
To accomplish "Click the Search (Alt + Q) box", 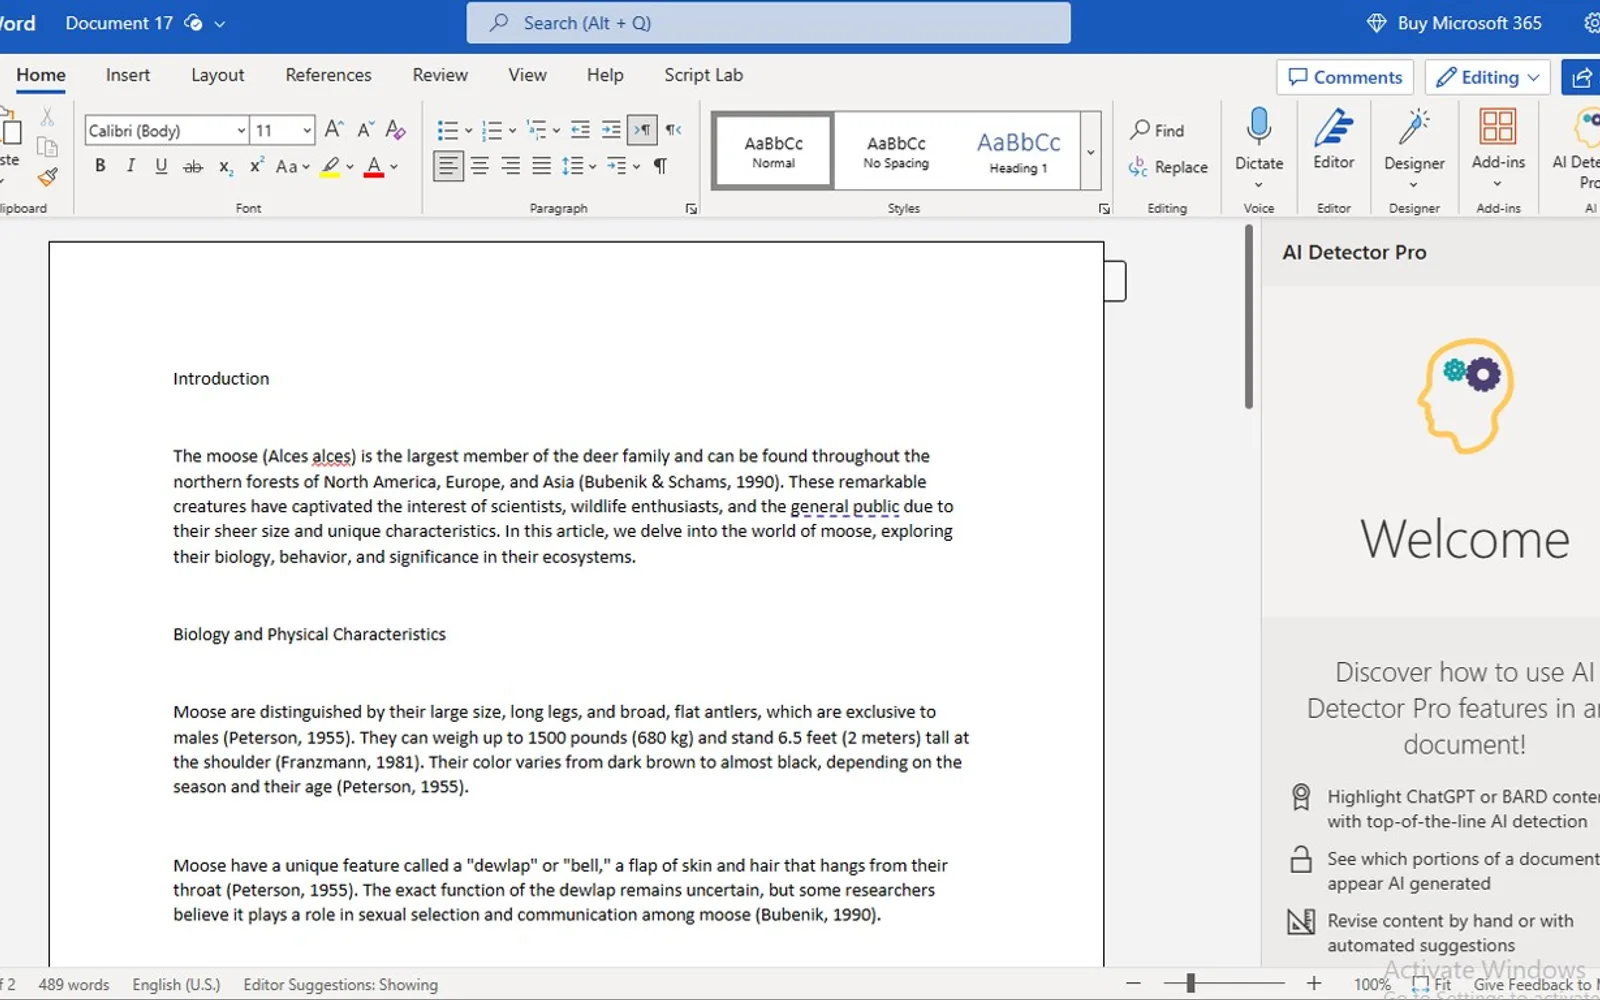I will point(768,23).
